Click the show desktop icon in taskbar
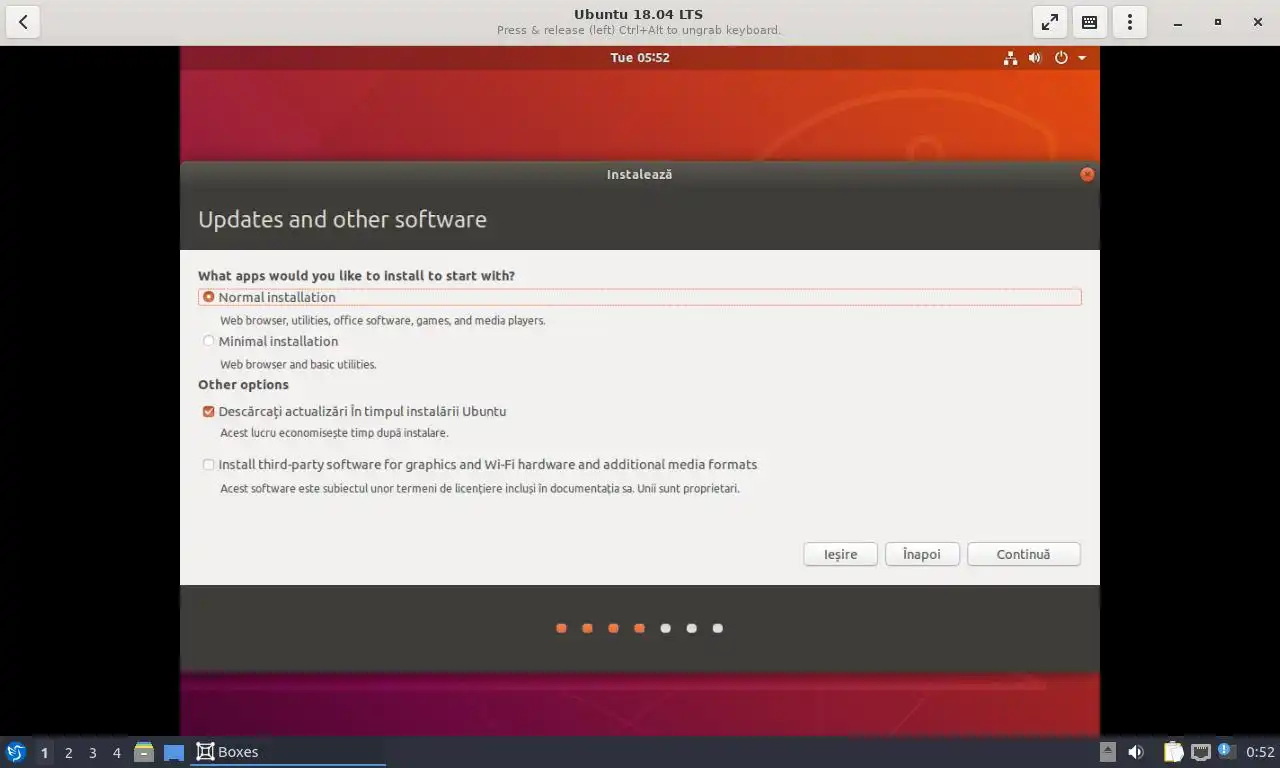 (174, 752)
